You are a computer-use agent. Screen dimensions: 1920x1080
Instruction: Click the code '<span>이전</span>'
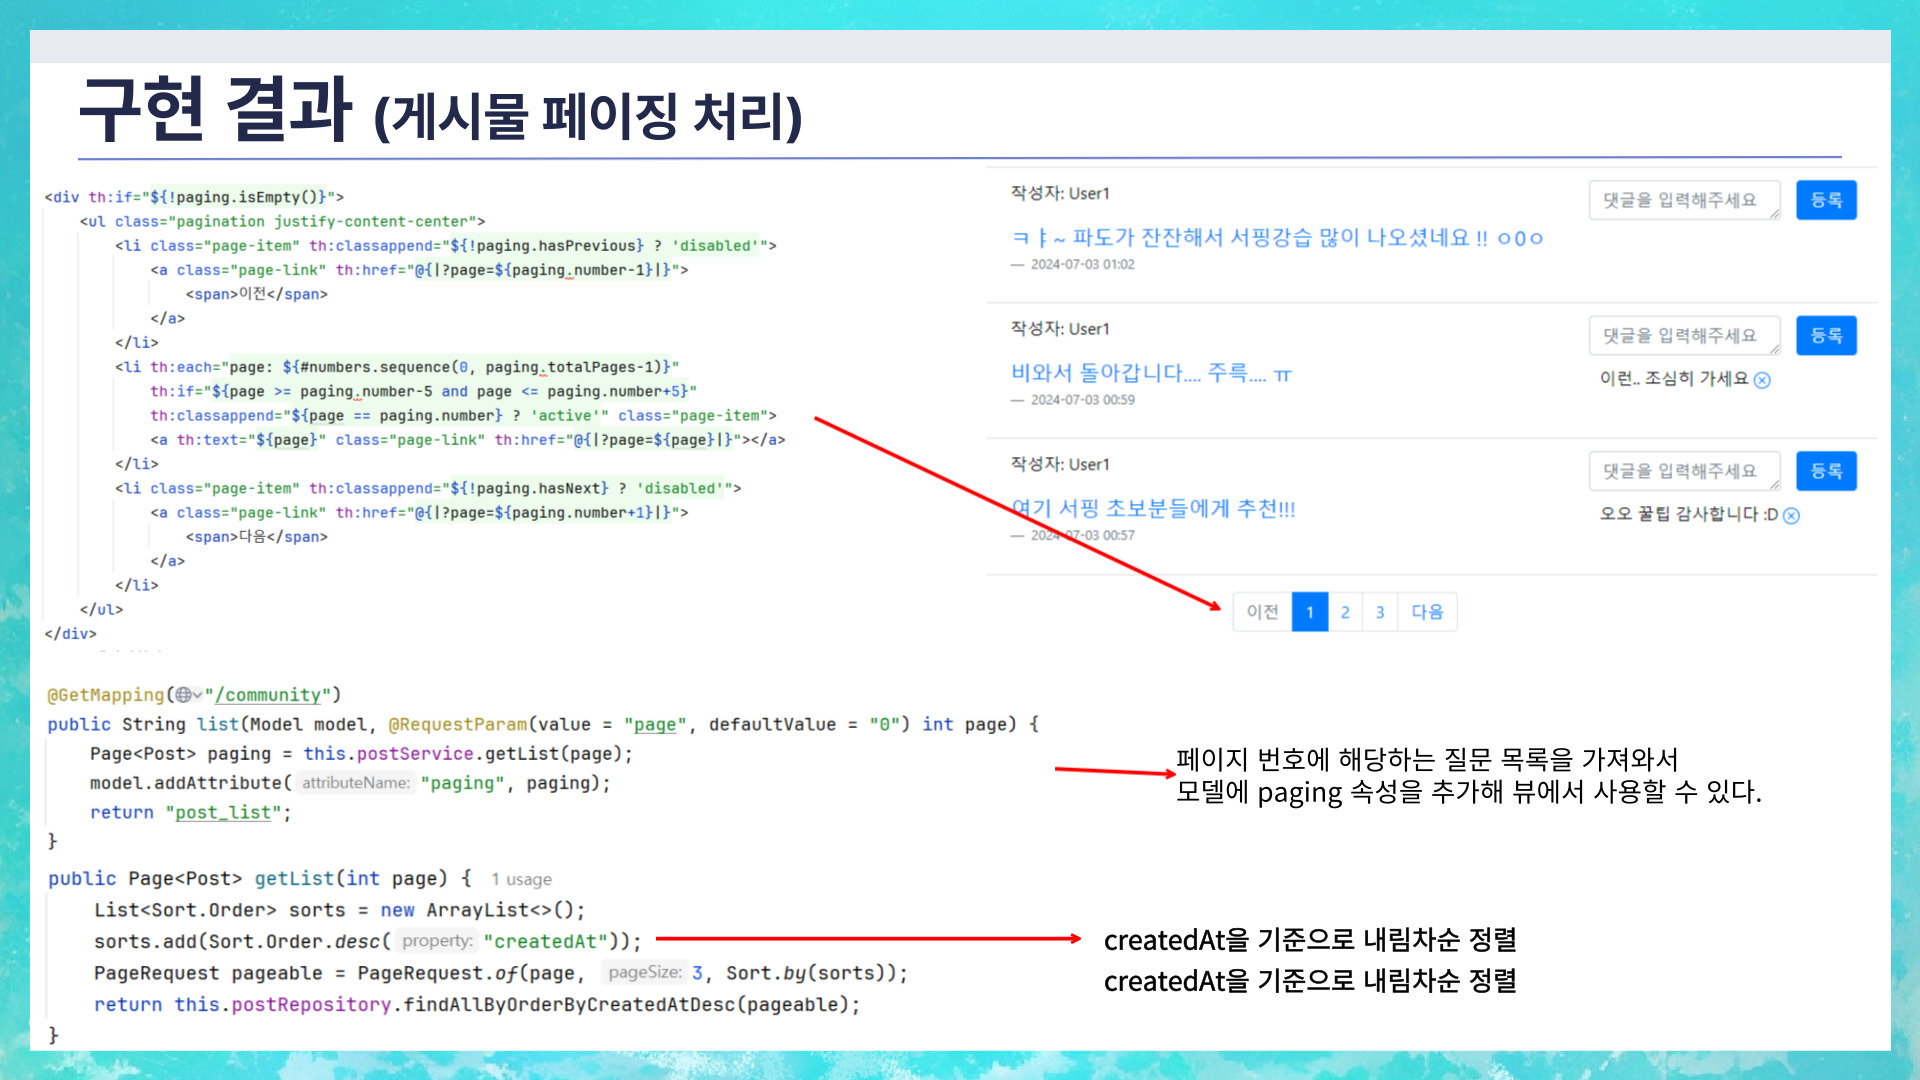tap(257, 294)
